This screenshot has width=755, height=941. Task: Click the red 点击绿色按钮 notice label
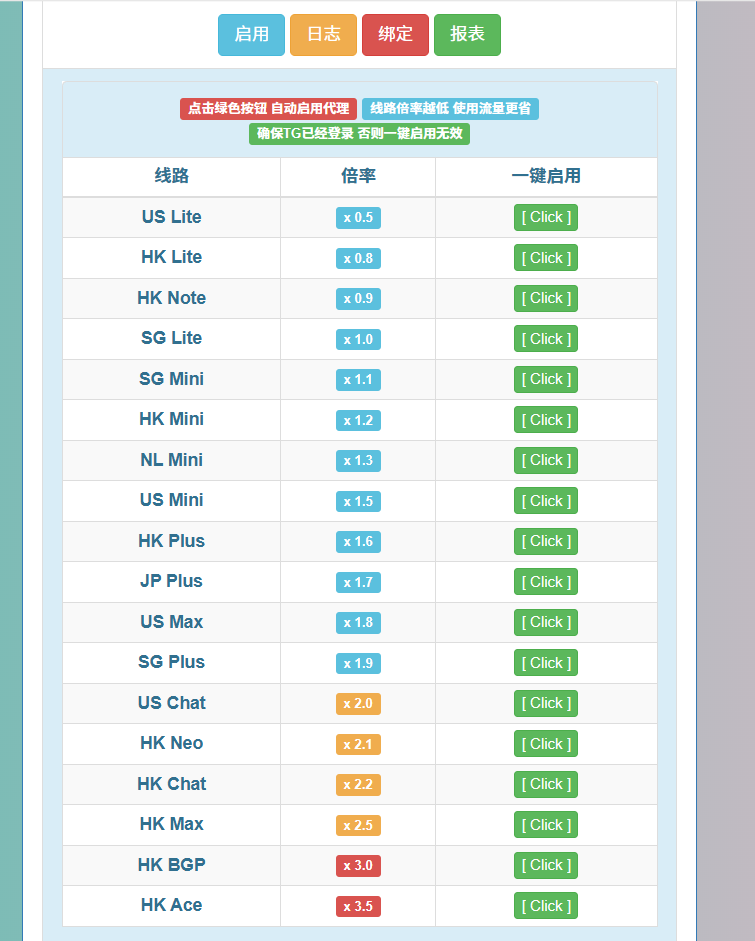coord(268,109)
